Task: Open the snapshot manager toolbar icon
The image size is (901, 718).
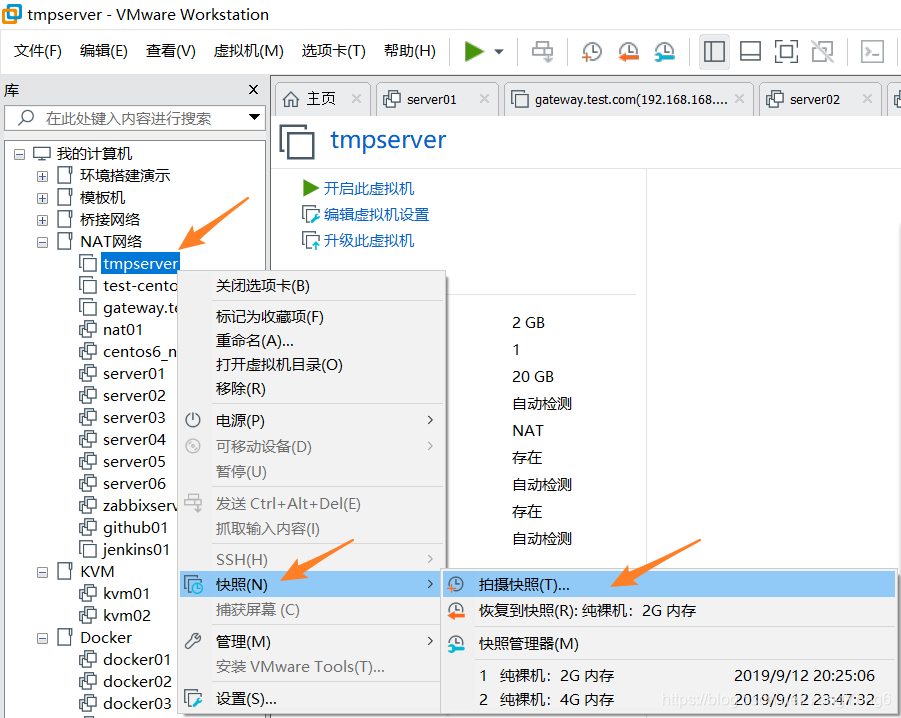Action: [664, 52]
